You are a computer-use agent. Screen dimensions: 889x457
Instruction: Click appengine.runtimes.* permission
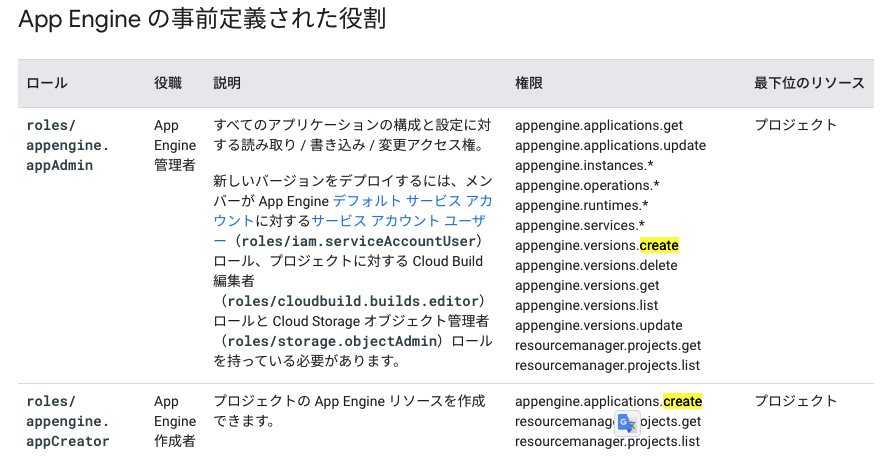point(582,205)
